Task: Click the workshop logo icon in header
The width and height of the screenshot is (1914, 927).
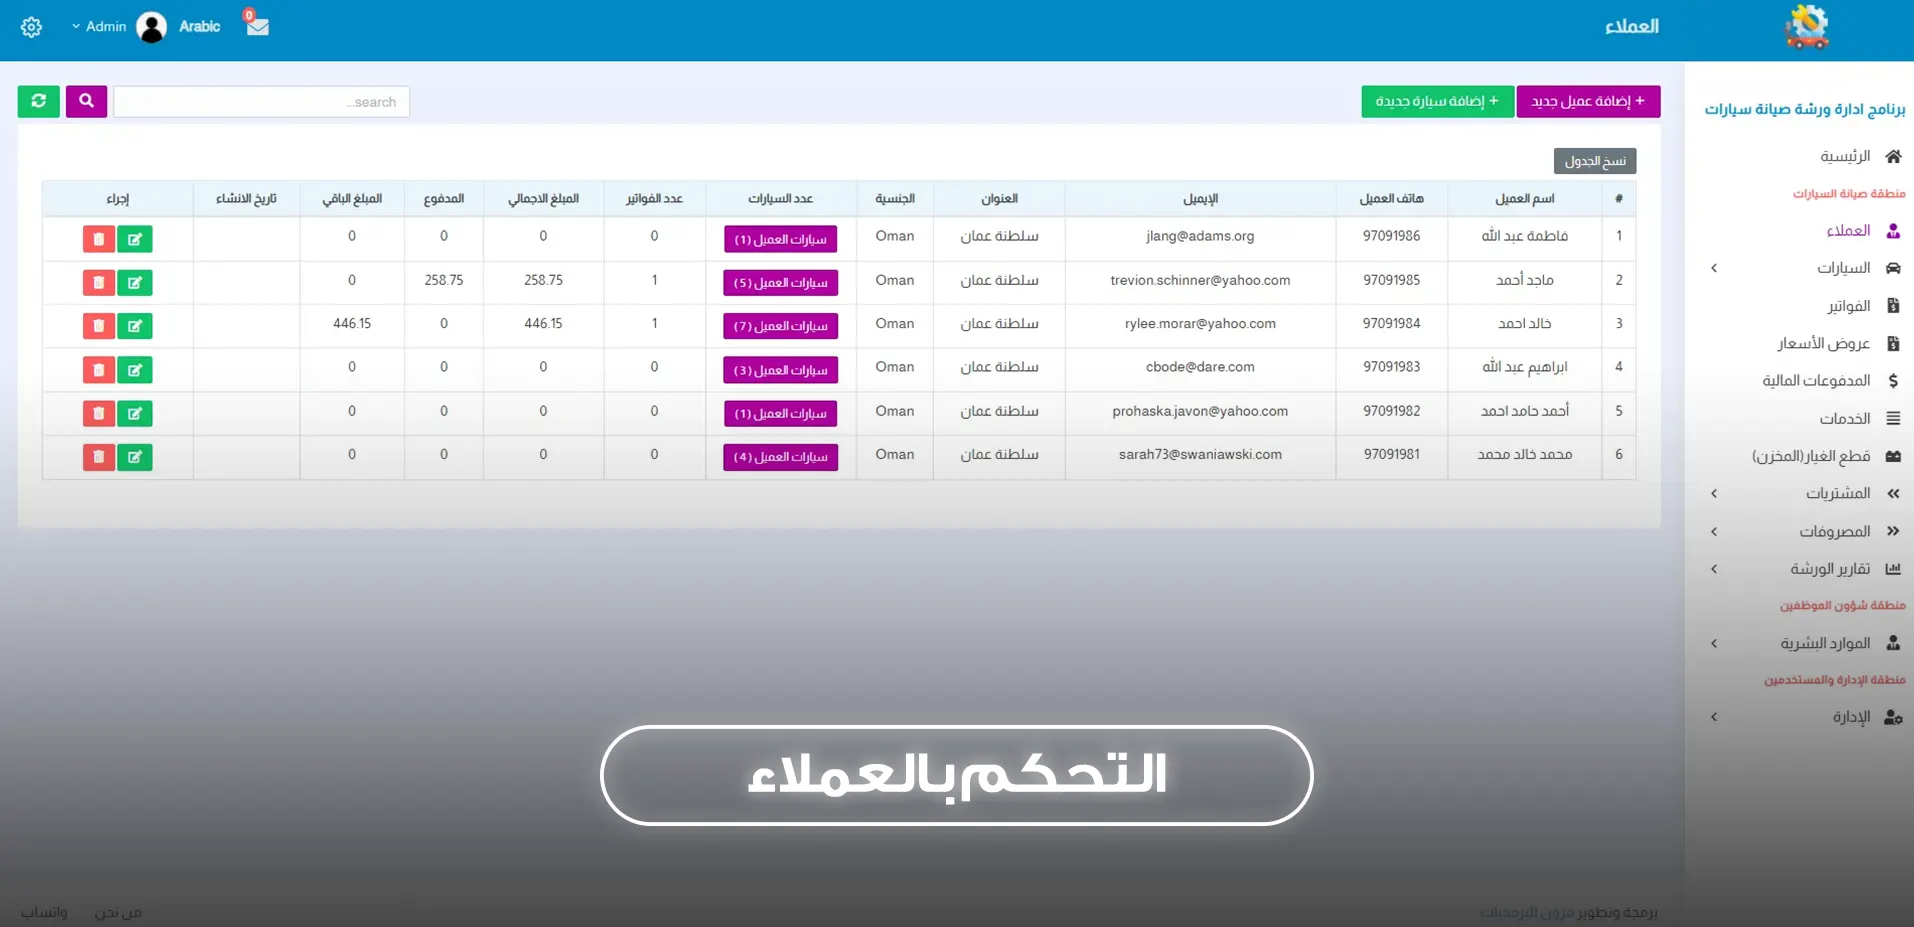Action: coord(1806,27)
